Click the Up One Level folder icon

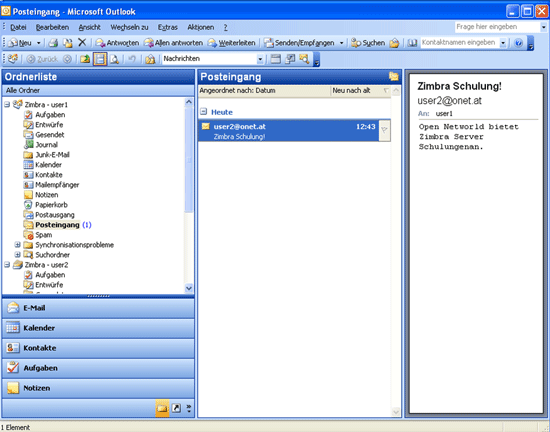[x=85, y=59]
